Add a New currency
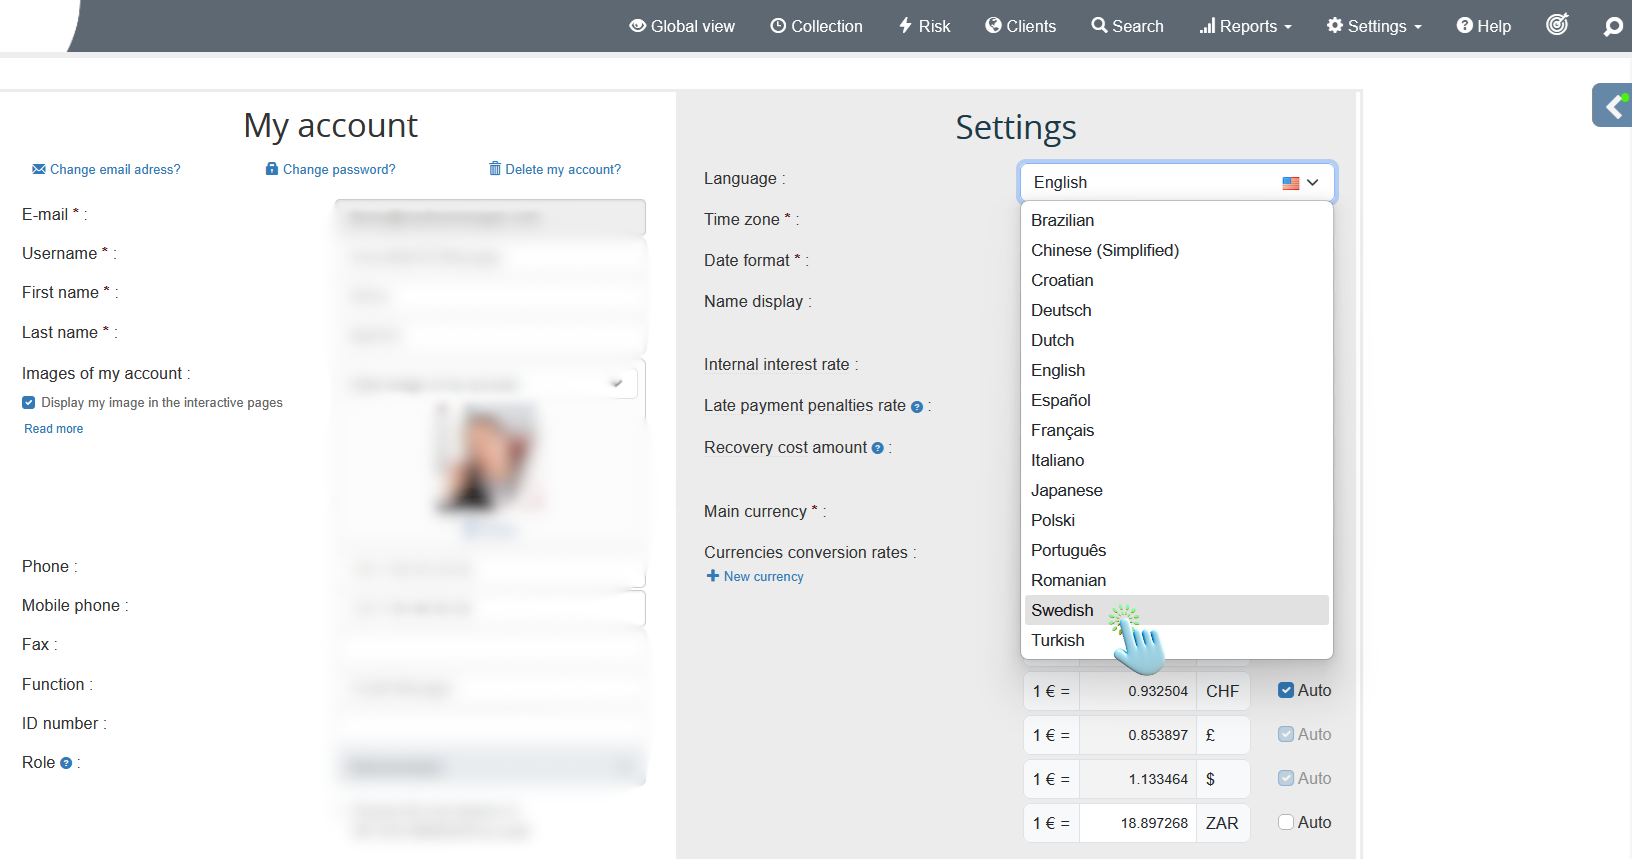Screen dimensions: 1632x859 pos(755,577)
